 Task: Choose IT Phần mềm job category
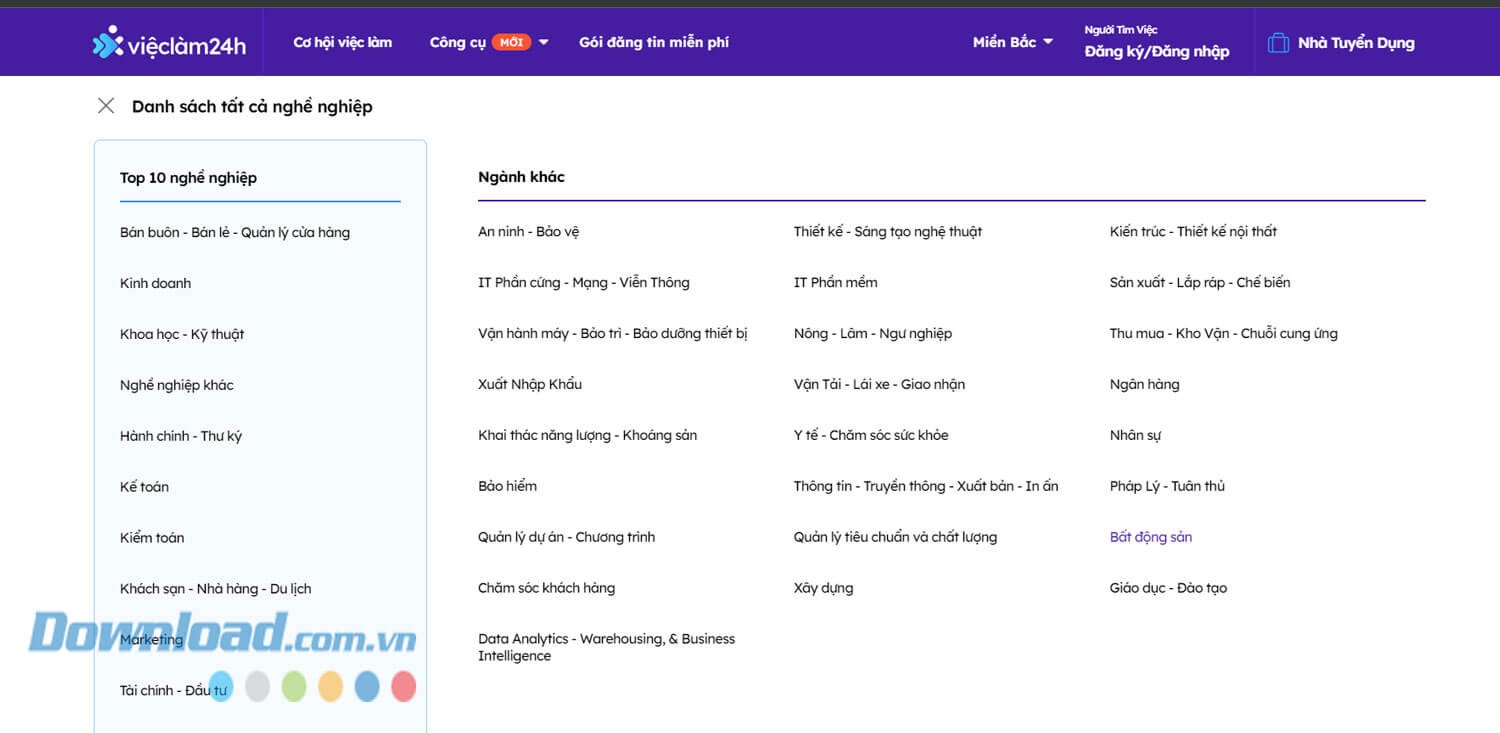click(835, 282)
